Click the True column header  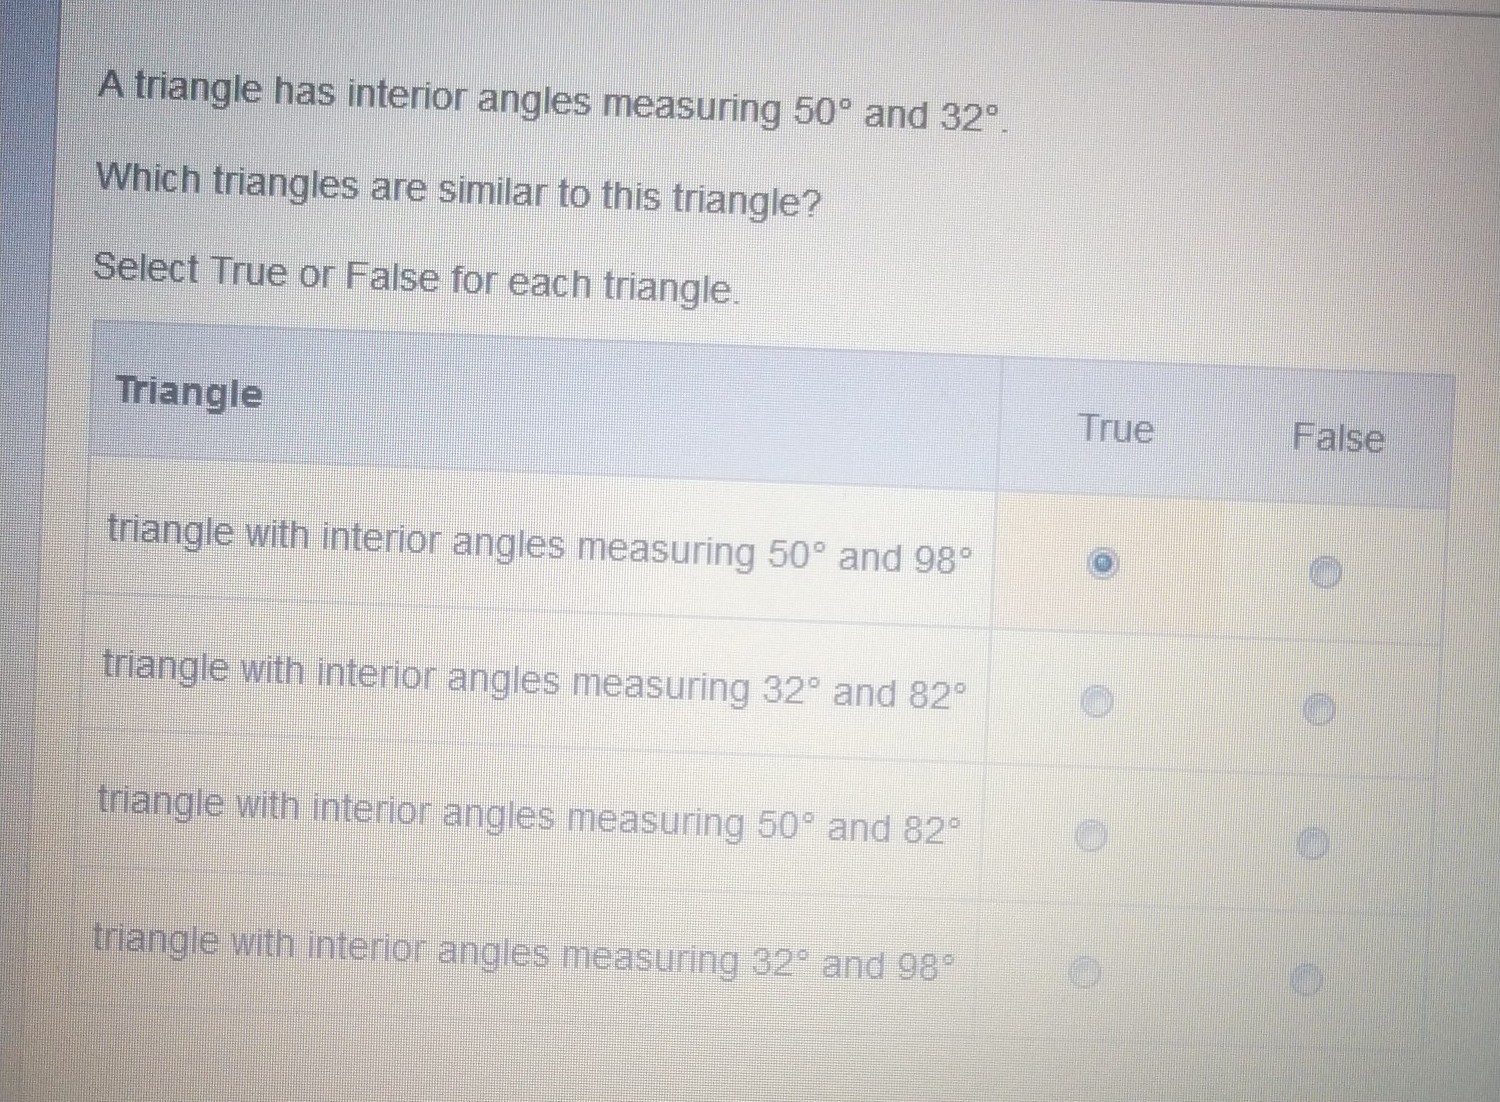click(x=1116, y=428)
